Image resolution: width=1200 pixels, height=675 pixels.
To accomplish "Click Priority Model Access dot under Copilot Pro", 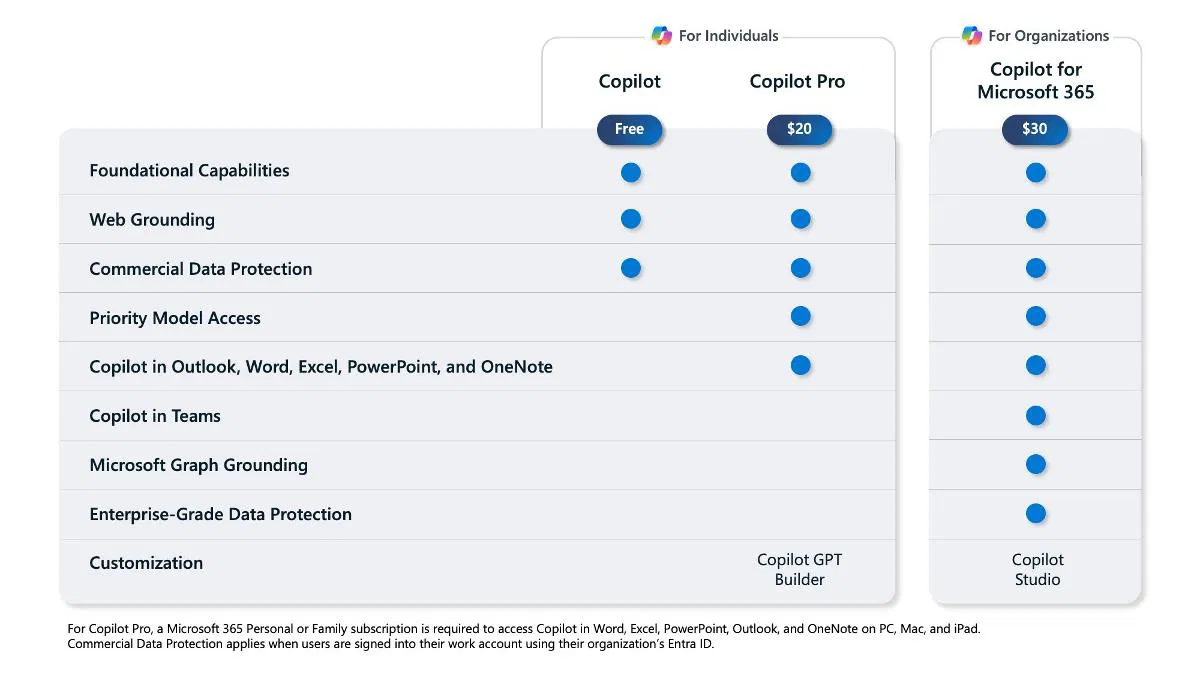I will pos(800,316).
